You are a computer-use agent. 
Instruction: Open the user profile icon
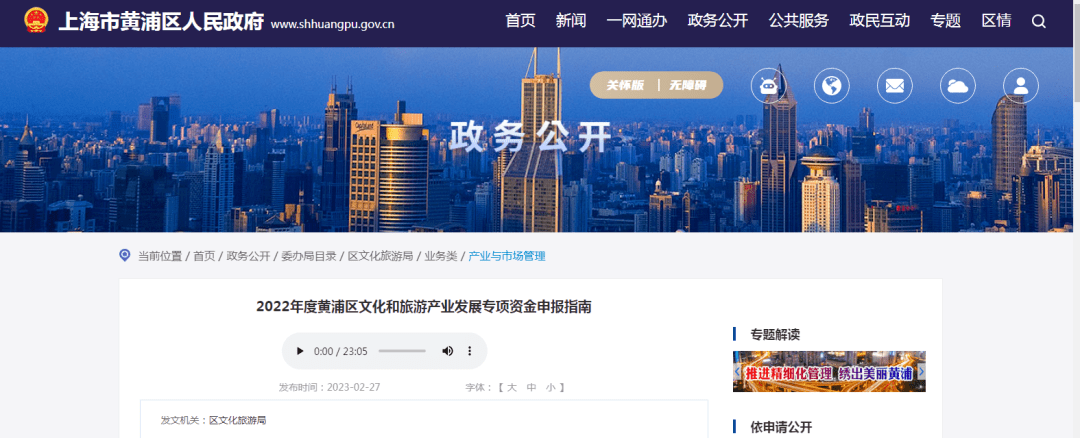click(x=1021, y=86)
